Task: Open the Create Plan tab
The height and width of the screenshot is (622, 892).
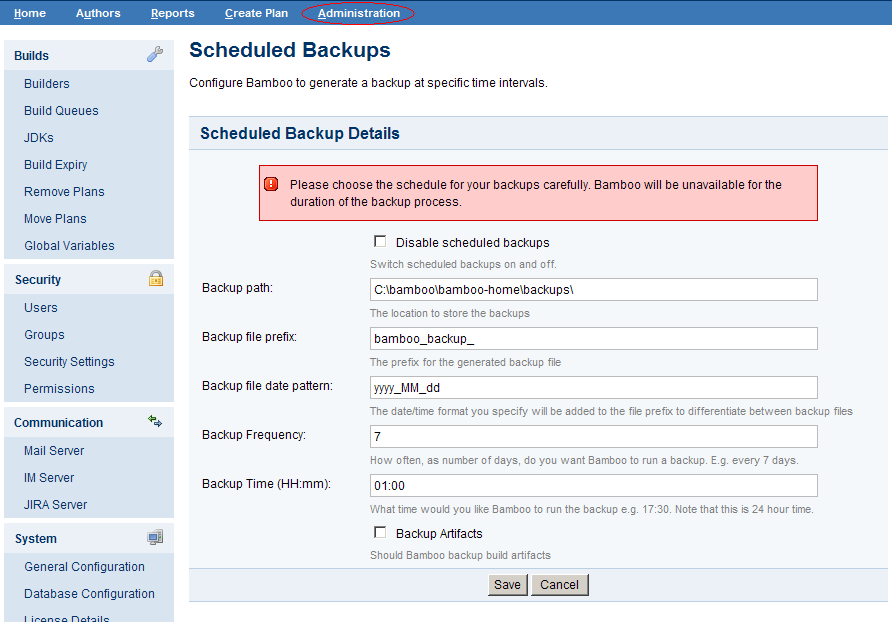Action: click(x=256, y=13)
